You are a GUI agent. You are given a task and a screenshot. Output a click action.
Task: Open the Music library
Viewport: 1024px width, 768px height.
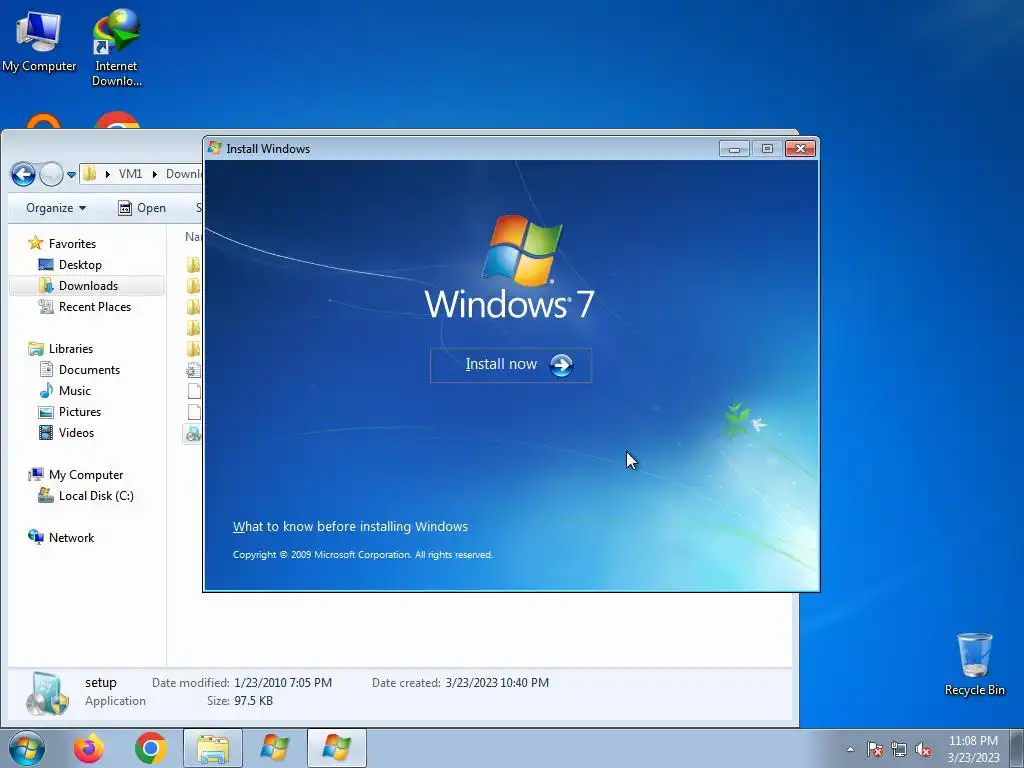pyautogui.click(x=74, y=391)
